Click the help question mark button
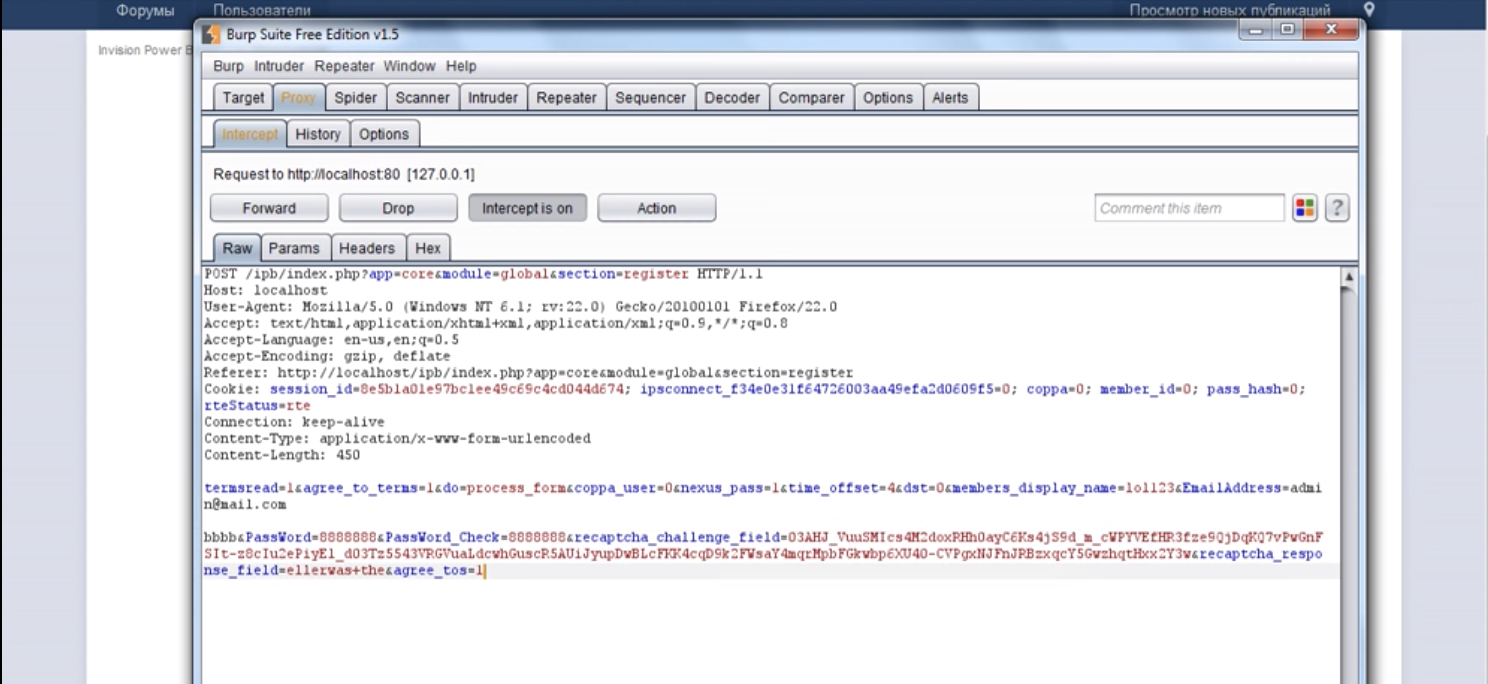1488x684 pixels. [x=1337, y=208]
